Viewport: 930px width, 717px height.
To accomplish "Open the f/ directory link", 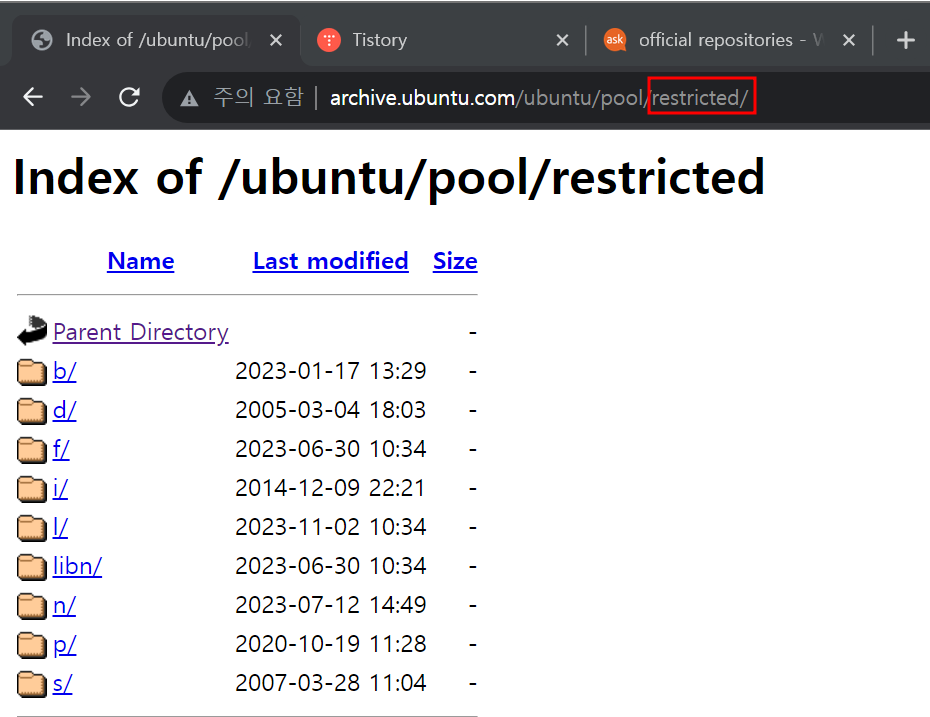I will point(61,449).
